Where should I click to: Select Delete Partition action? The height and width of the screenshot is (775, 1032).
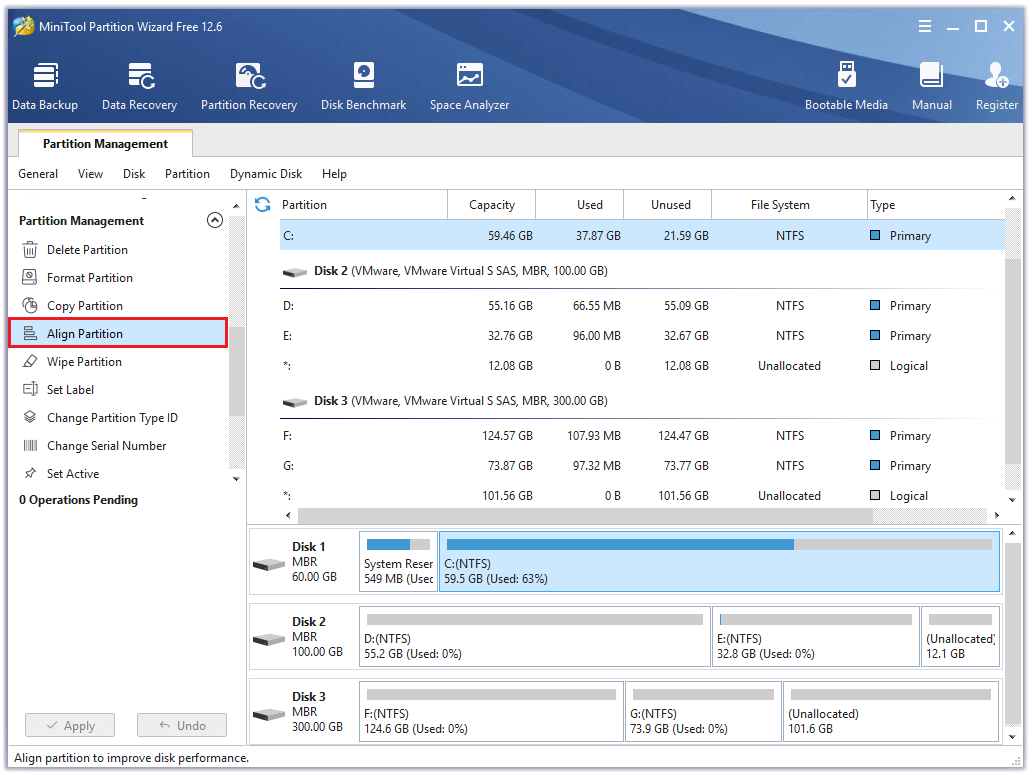[87, 250]
